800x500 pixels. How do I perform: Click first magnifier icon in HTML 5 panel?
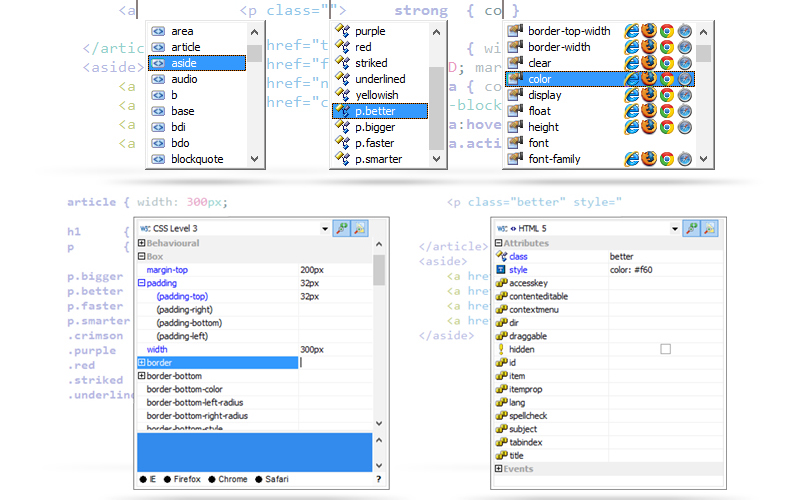pyautogui.click(x=691, y=229)
